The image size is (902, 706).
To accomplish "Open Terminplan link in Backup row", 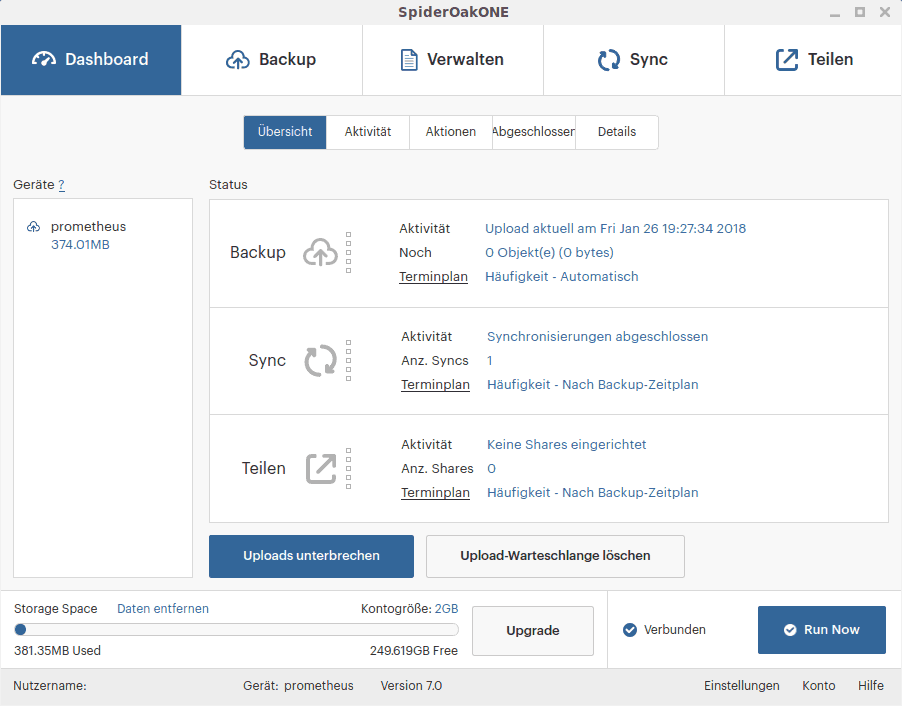I will click(x=433, y=277).
